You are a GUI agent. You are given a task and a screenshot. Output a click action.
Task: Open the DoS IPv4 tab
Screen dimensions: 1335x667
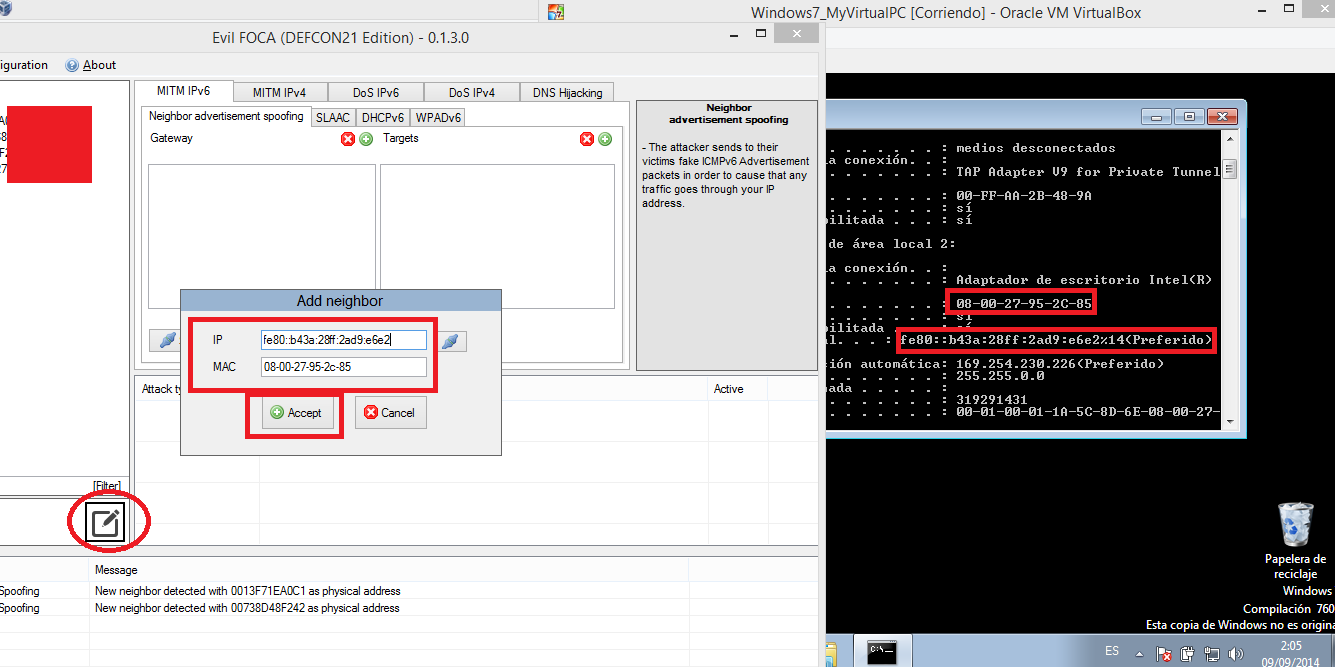pyautogui.click(x=471, y=92)
